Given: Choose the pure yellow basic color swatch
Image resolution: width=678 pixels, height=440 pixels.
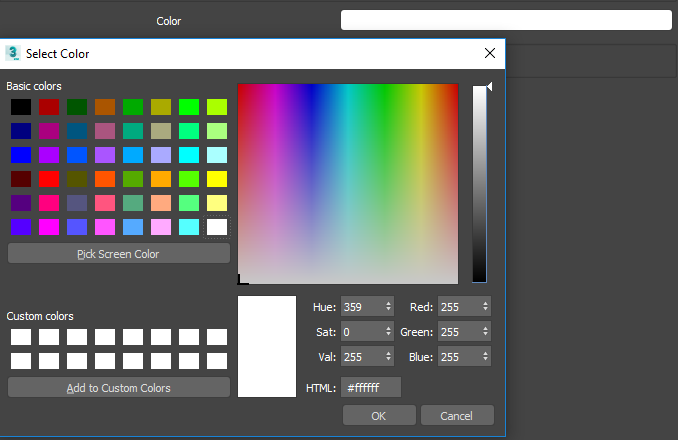Looking at the screenshot, I should click(217, 179).
